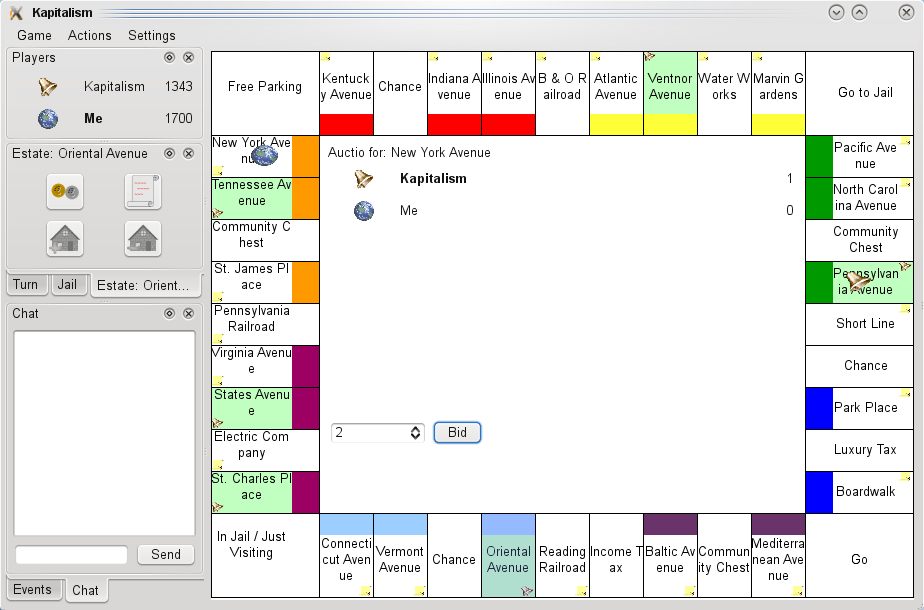Select the In Jail / Just Visiting square
Image resolution: width=924 pixels, height=610 pixels.
(x=265, y=556)
